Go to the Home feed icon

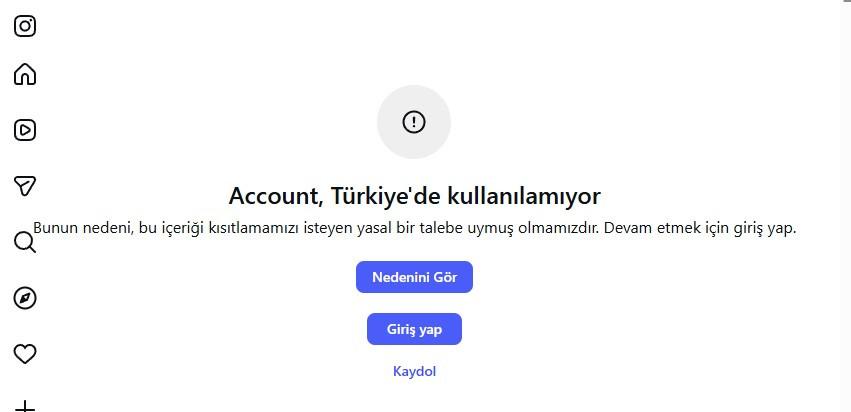pos(24,74)
